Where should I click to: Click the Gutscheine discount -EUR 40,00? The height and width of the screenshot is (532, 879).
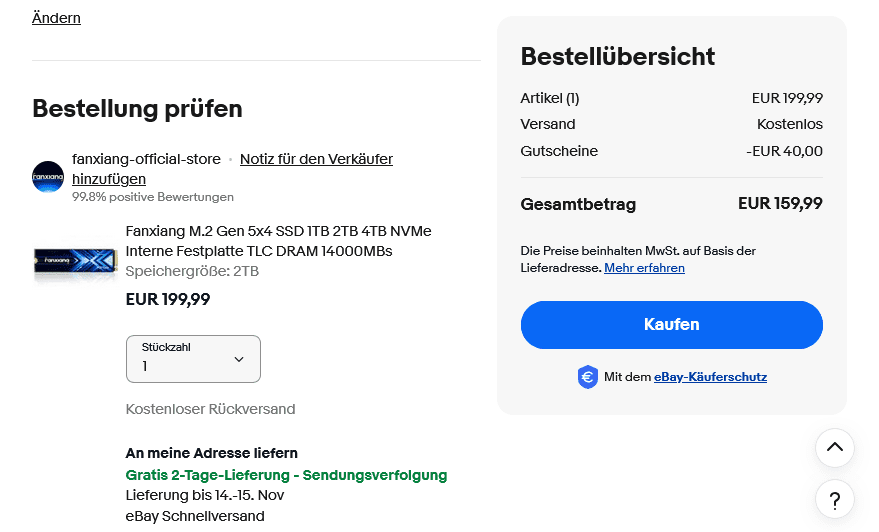(x=784, y=151)
